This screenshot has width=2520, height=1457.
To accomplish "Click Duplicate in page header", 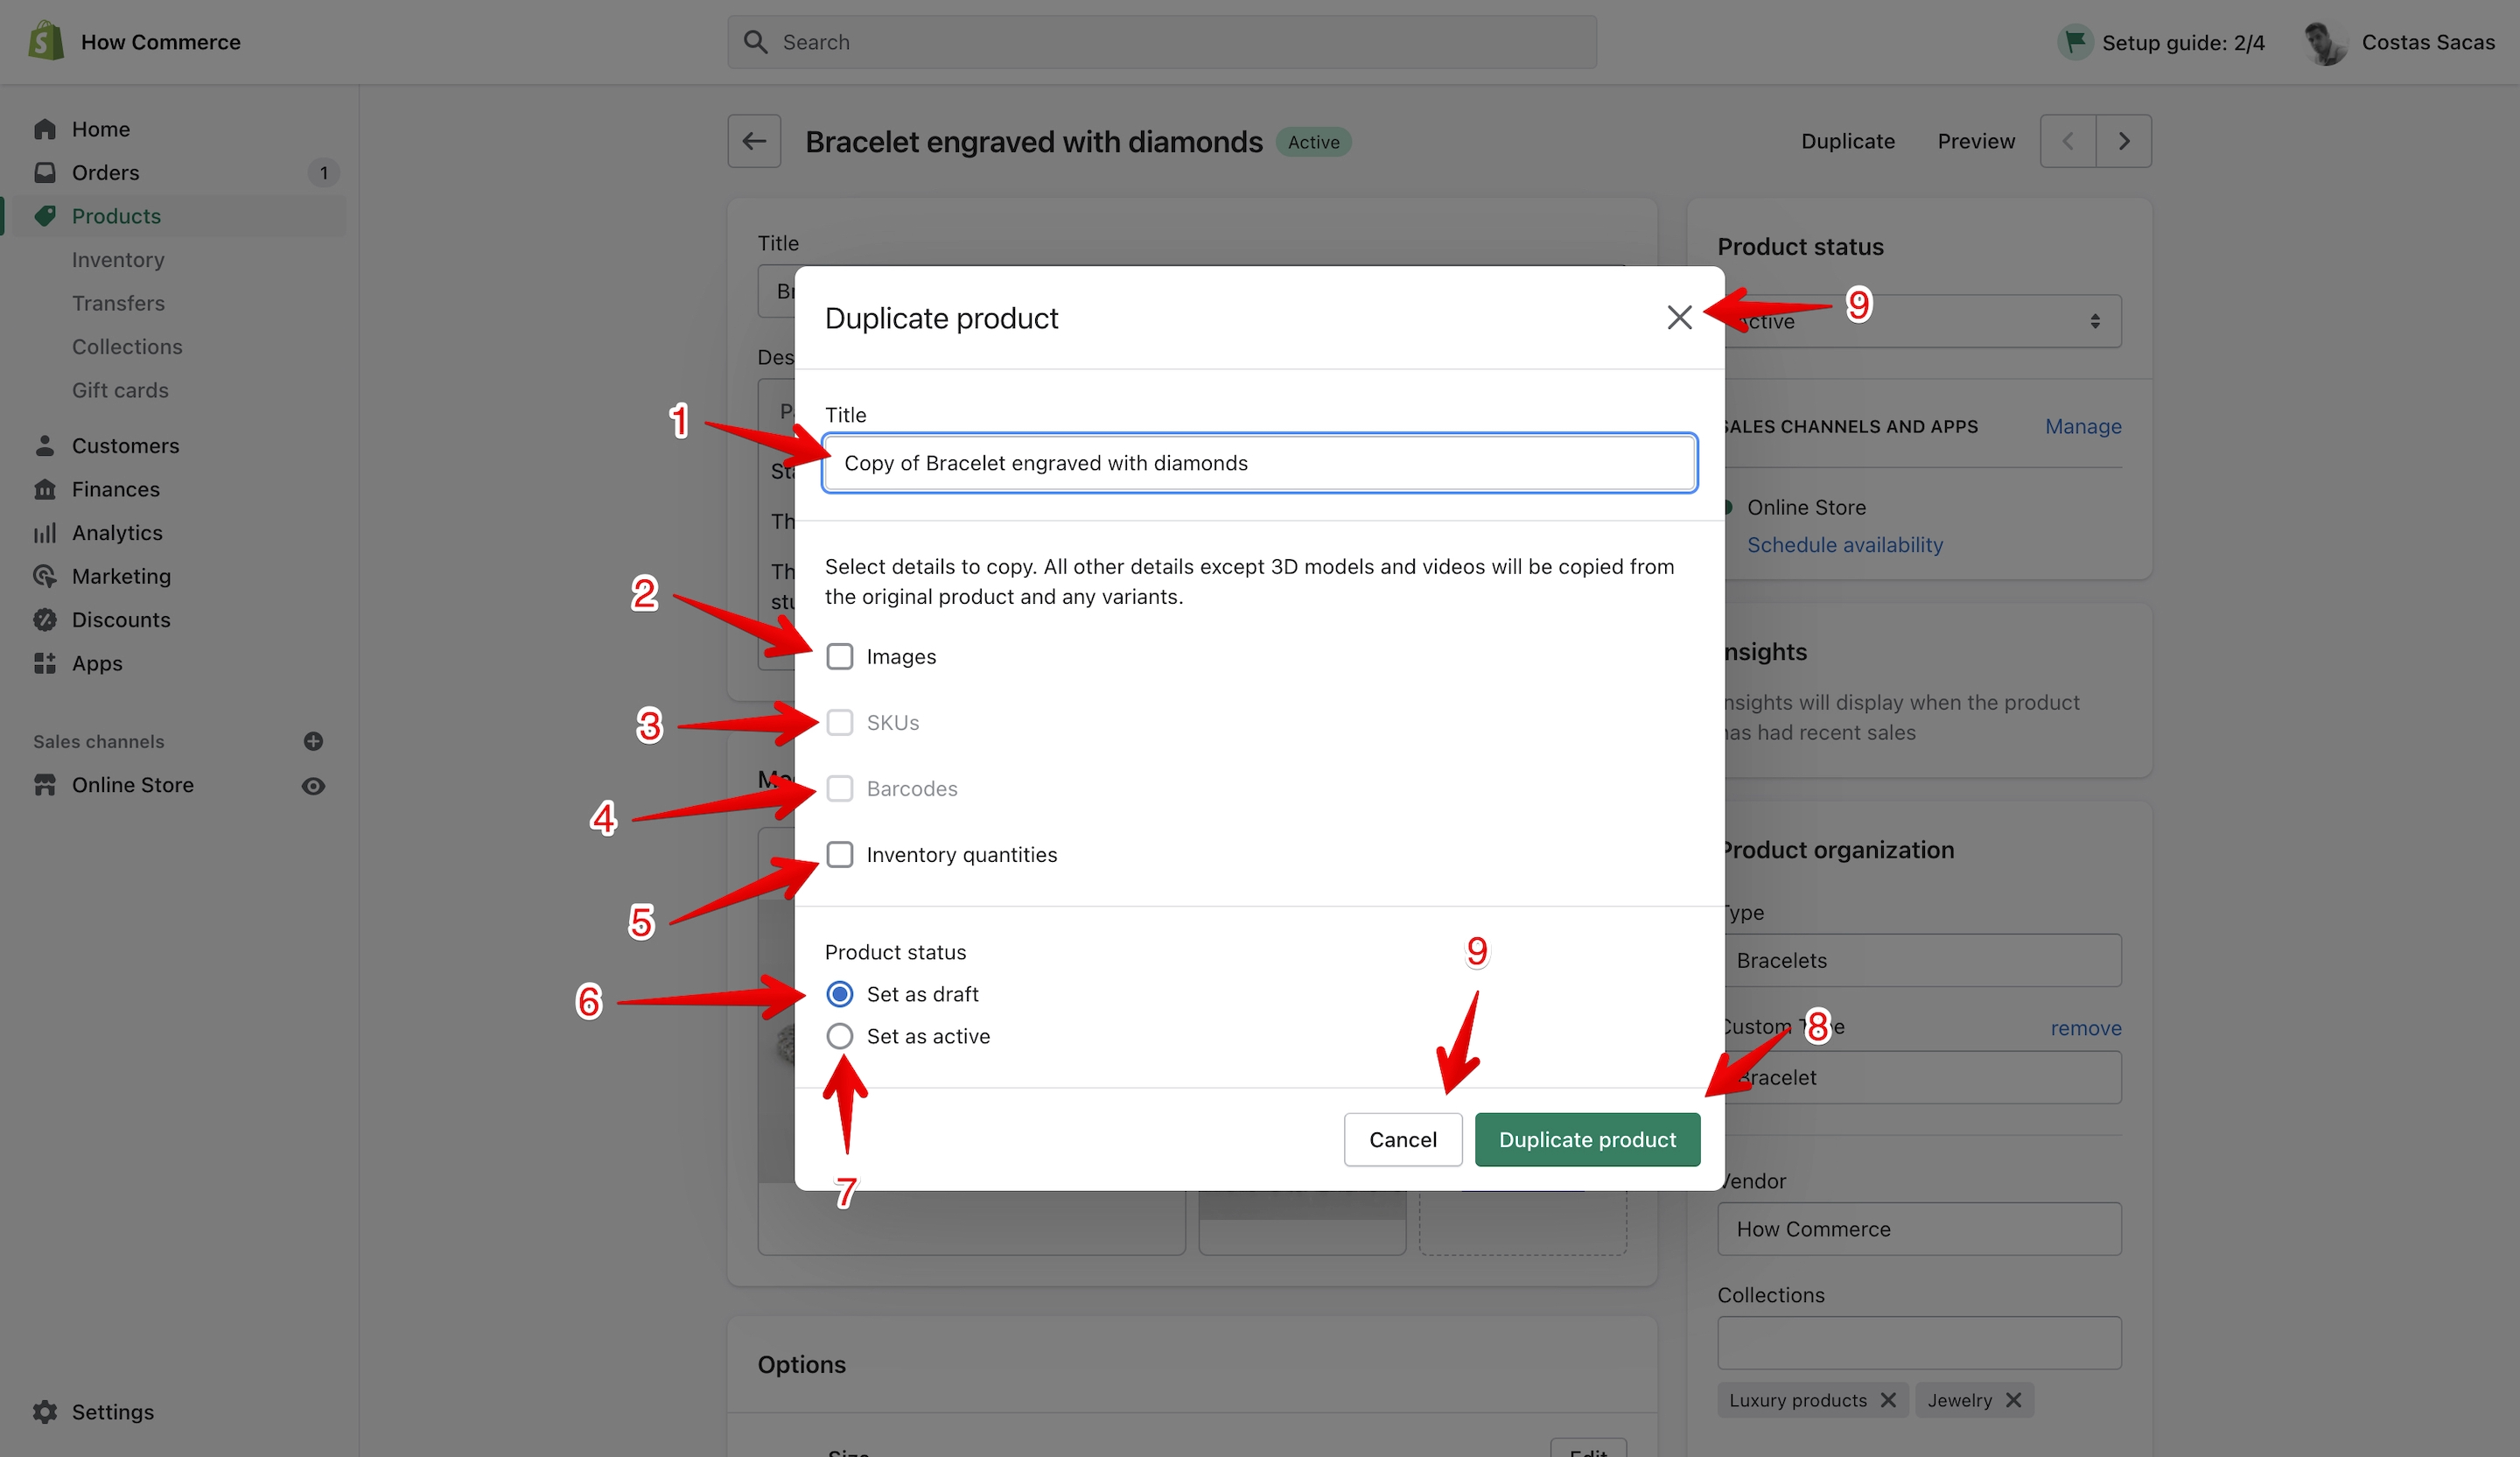I will (1848, 141).
